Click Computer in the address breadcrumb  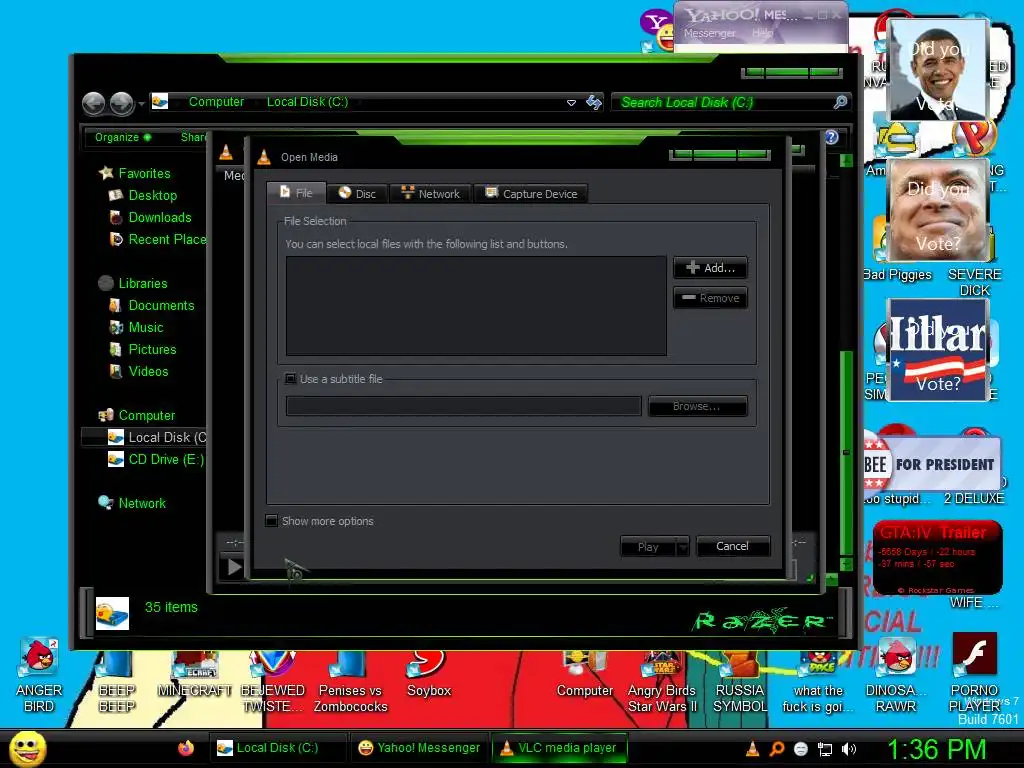216,102
